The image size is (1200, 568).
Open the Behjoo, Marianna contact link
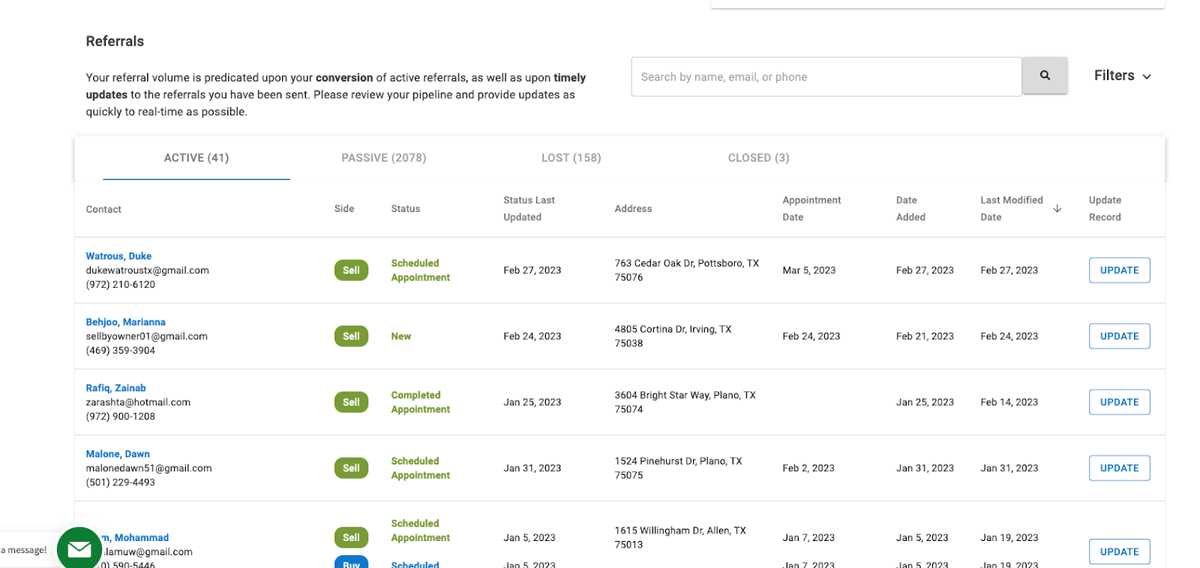click(x=126, y=322)
